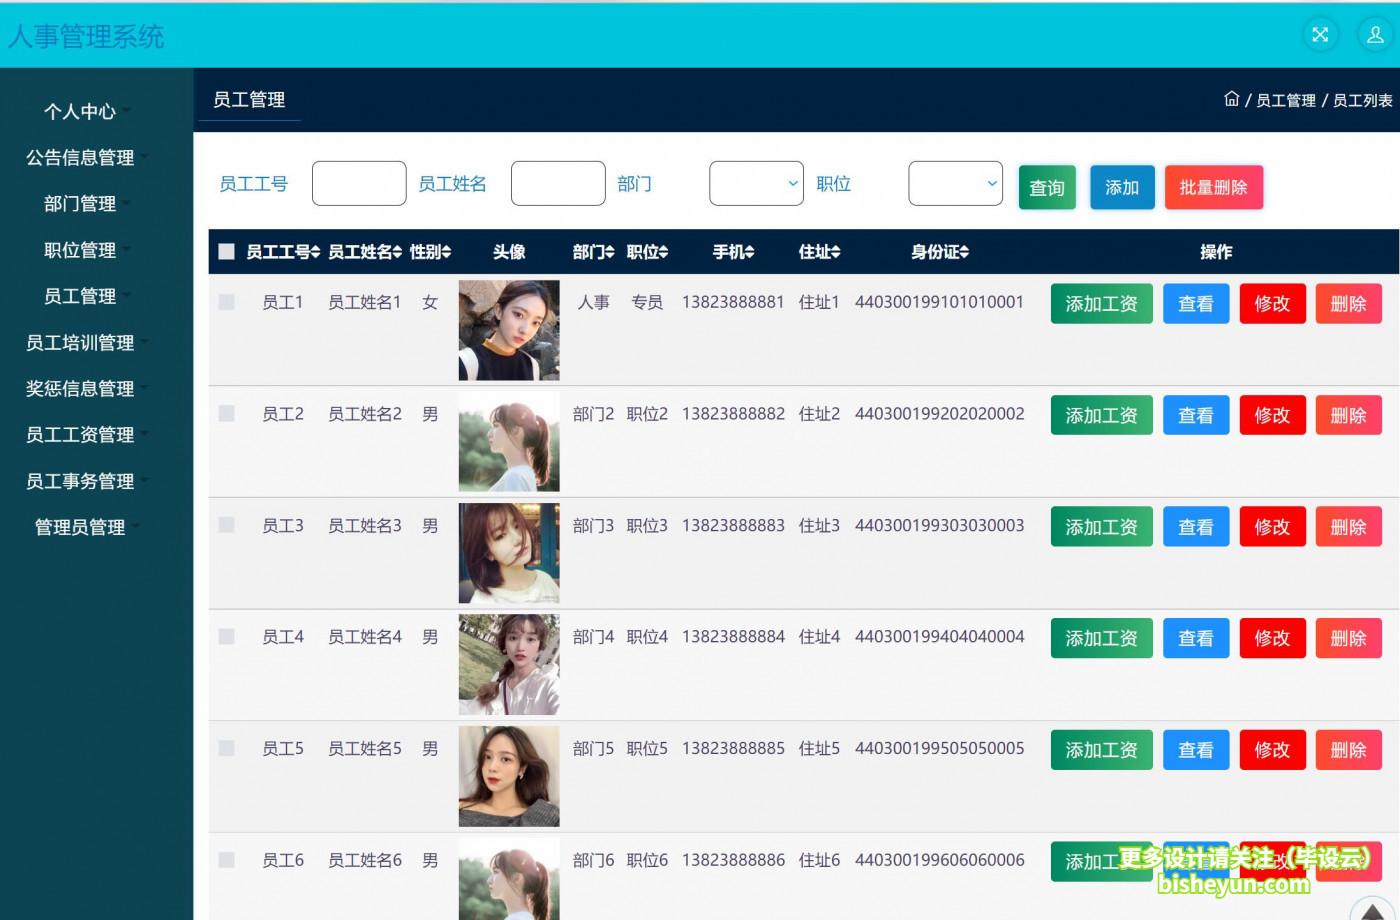Click the 批量删除 button
Viewport: 1400px width, 920px height.
pos(1213,188)
